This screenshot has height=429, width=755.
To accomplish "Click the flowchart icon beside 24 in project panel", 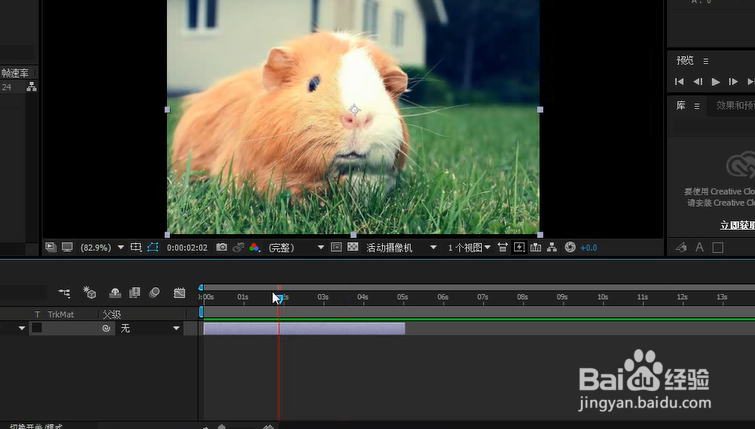I will tap(32, 87).
